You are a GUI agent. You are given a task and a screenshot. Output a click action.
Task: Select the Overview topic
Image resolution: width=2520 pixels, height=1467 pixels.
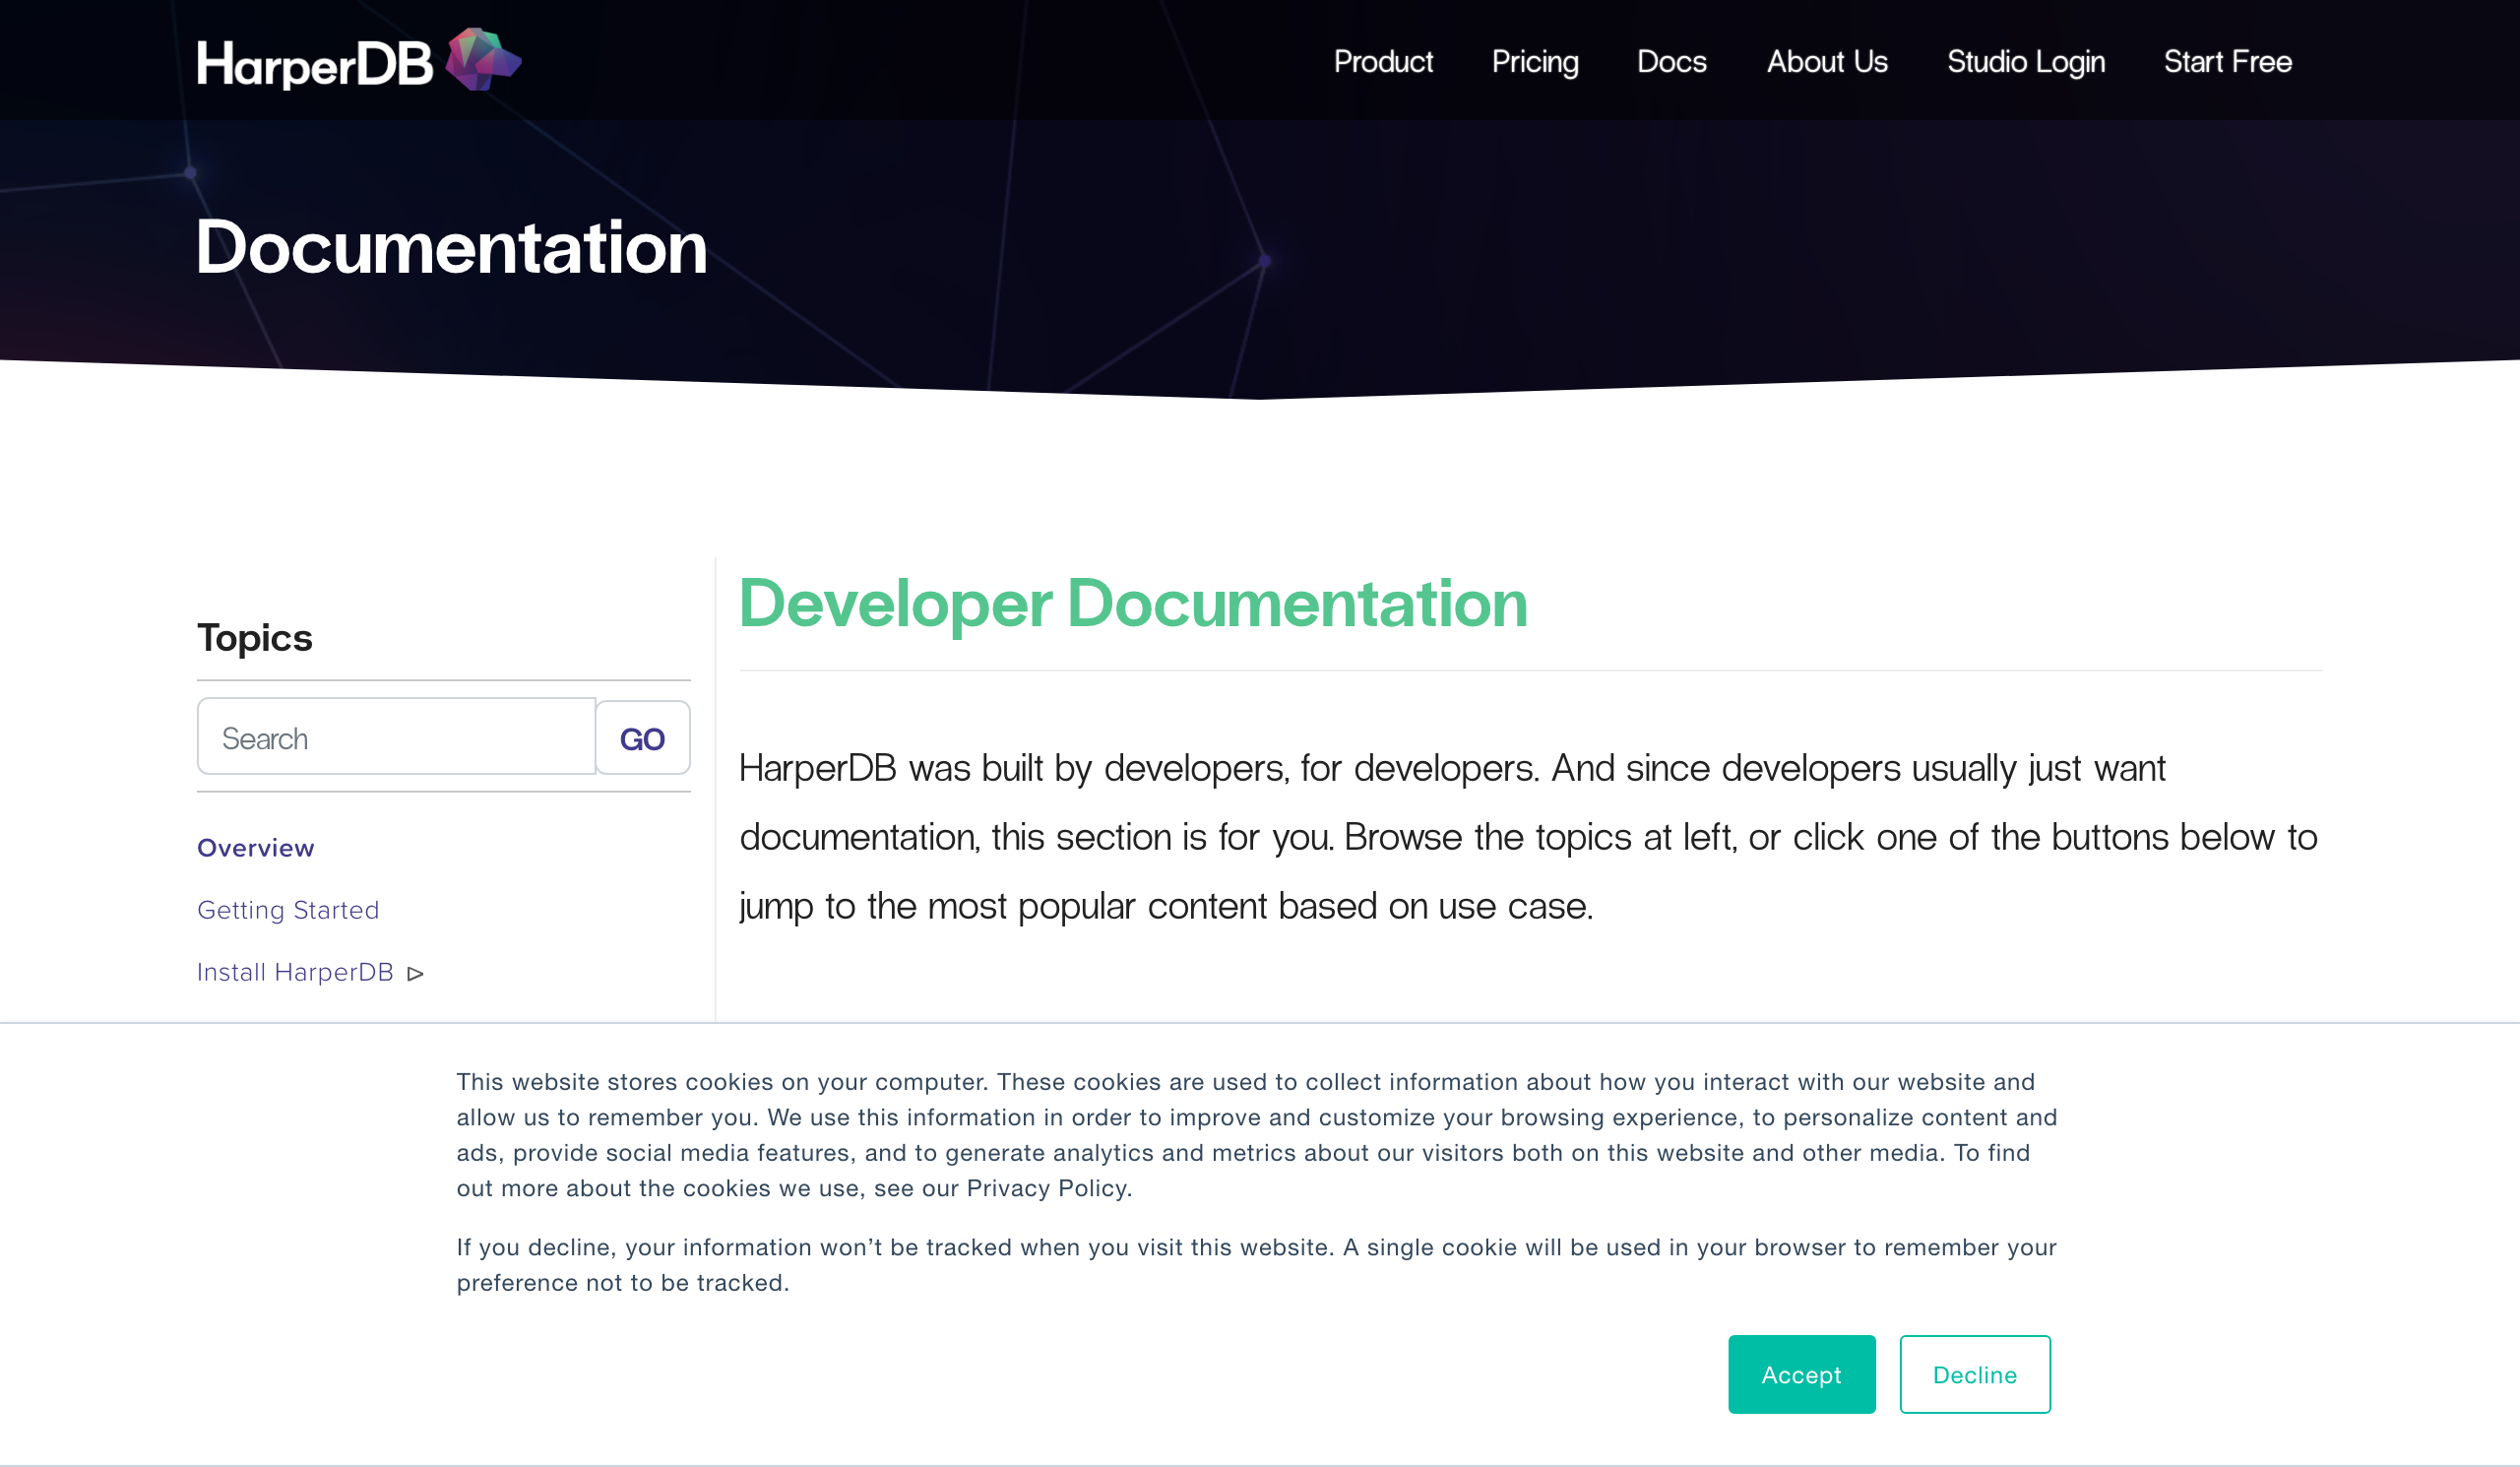[x=256, y=848]
